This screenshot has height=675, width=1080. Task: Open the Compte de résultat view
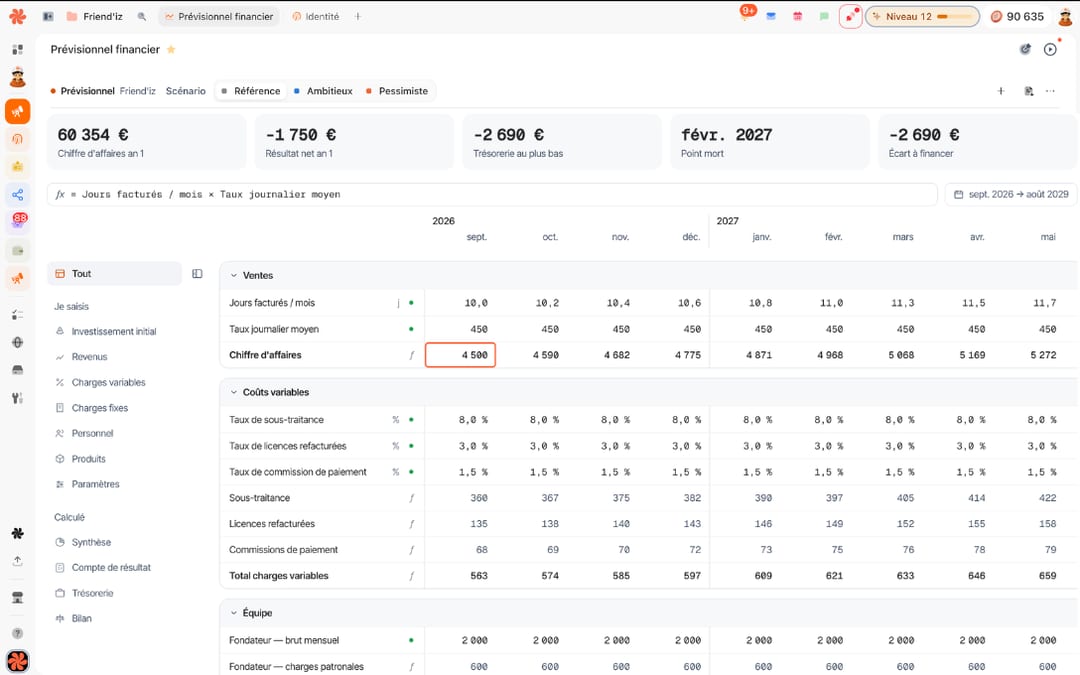pos(111,568)
